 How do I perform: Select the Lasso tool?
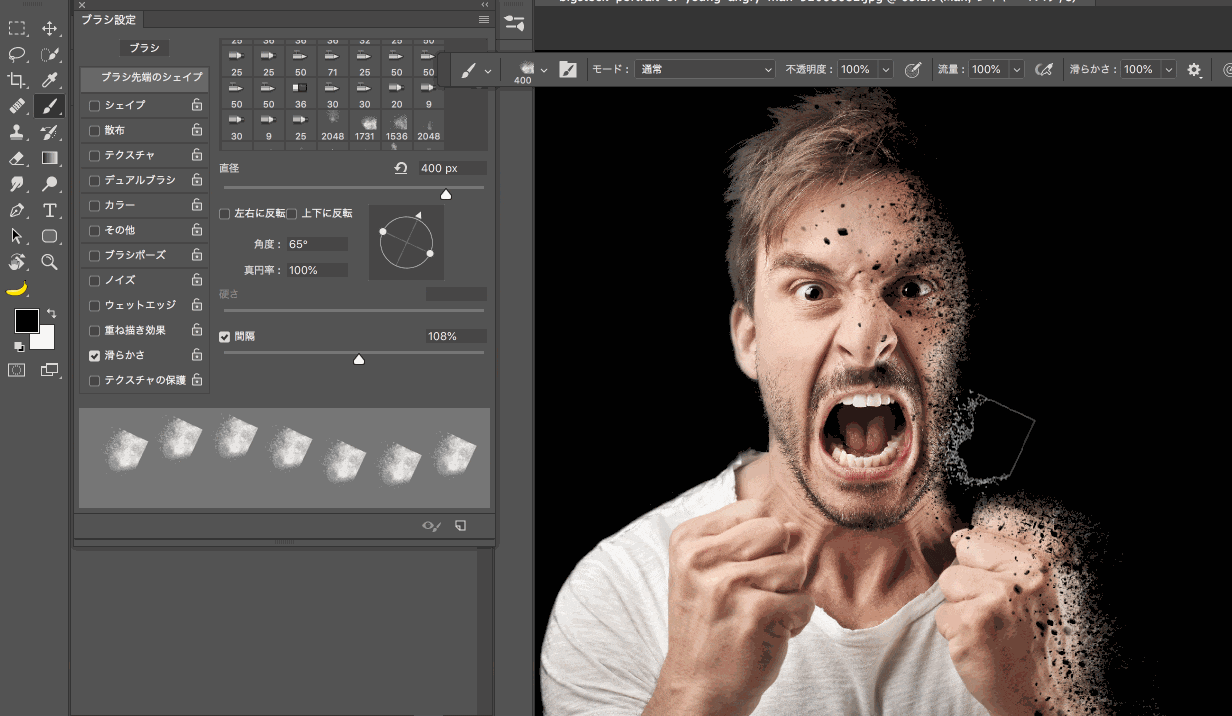[17, 54]
